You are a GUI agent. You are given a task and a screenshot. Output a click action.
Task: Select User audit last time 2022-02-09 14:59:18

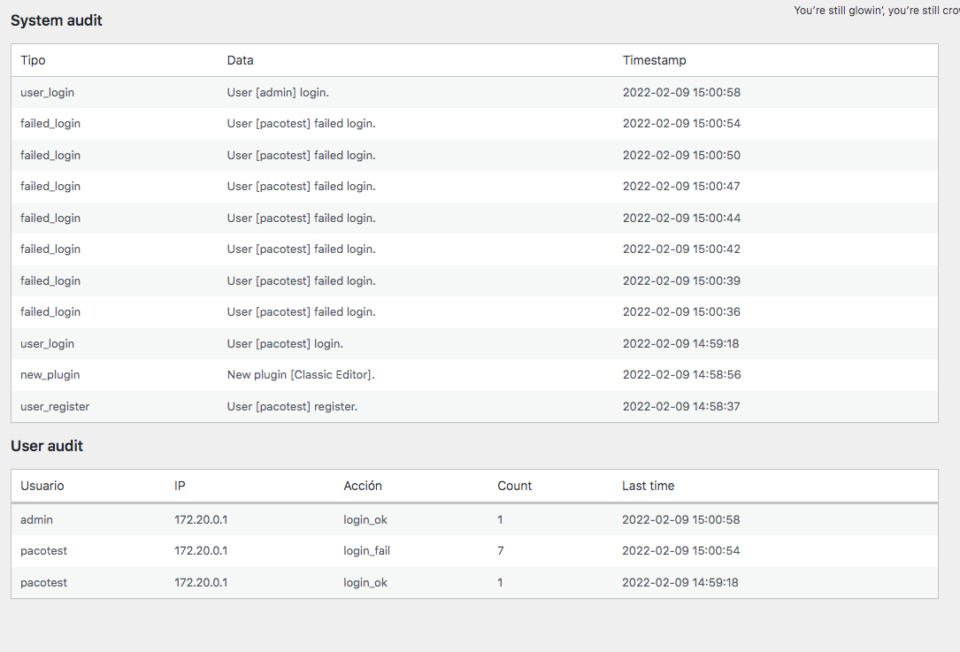click(x=680, y=583)
